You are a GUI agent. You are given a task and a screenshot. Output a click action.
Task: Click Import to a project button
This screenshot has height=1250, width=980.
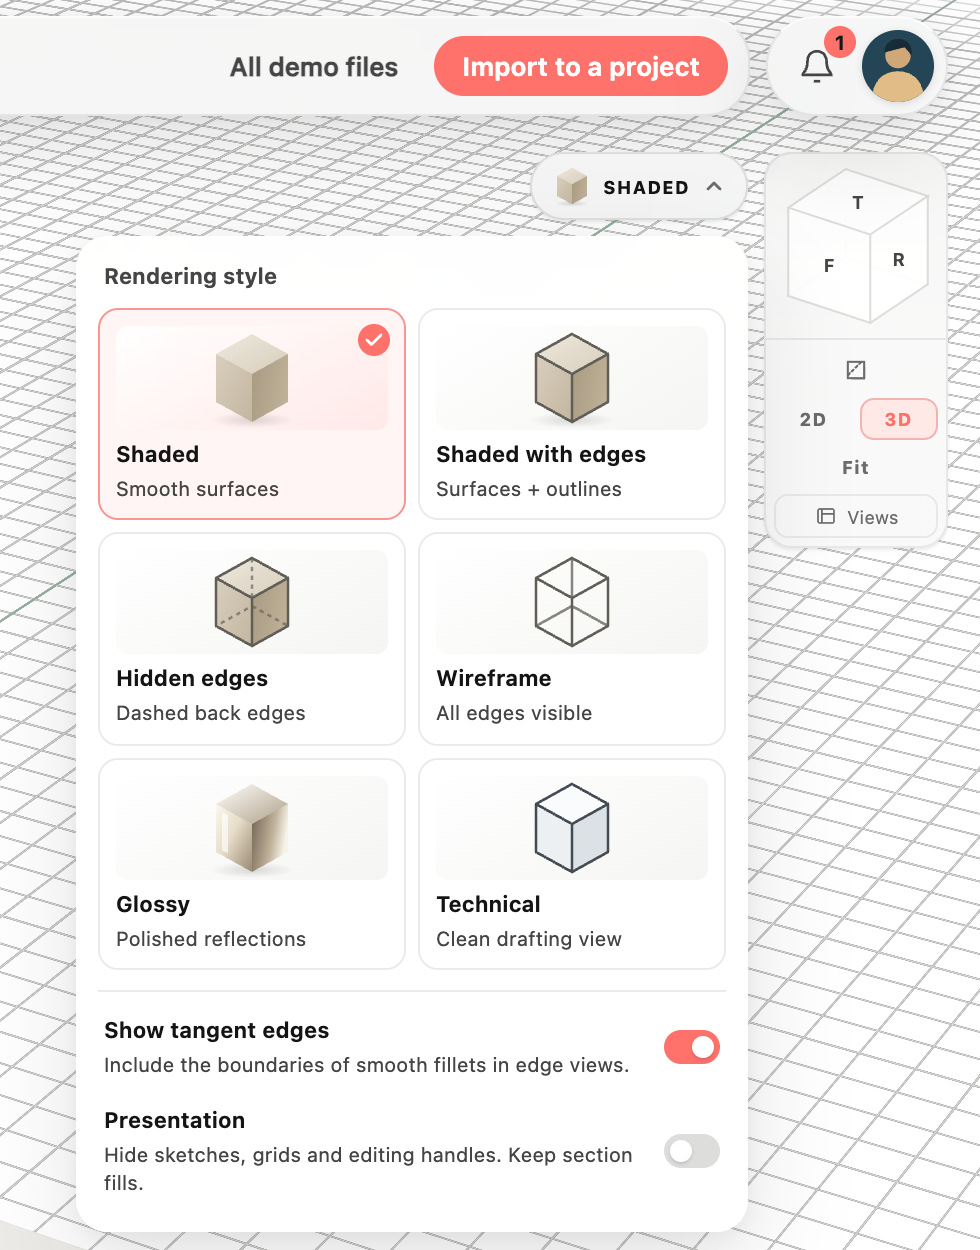pos(581,67)
